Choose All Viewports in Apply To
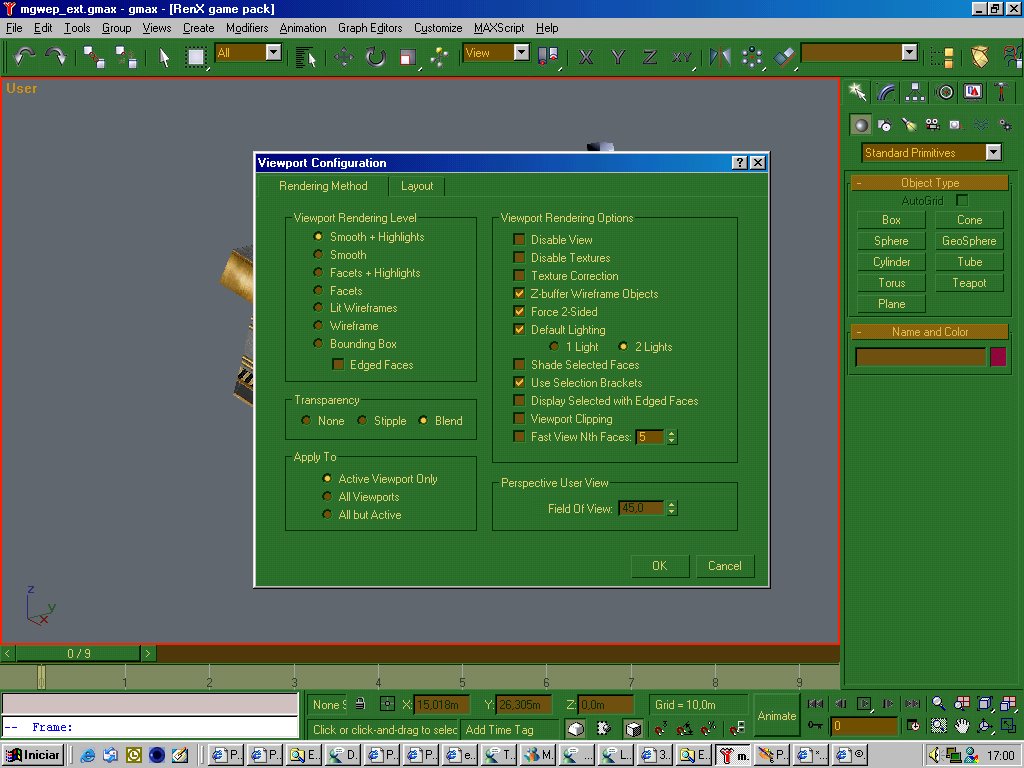Image resolution: width=1024 pixels, height=768 pixels. 327,496
